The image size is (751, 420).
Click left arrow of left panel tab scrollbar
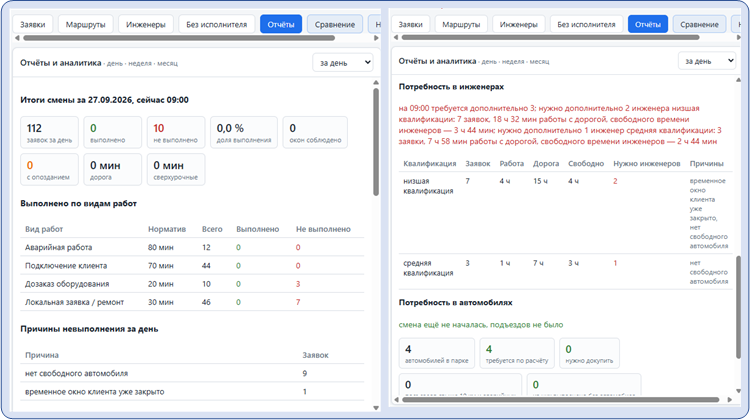17,38
